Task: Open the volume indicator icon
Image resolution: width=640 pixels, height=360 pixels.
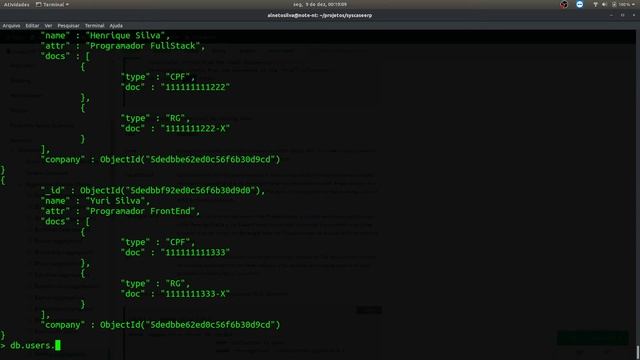Action: coord(604,4)
